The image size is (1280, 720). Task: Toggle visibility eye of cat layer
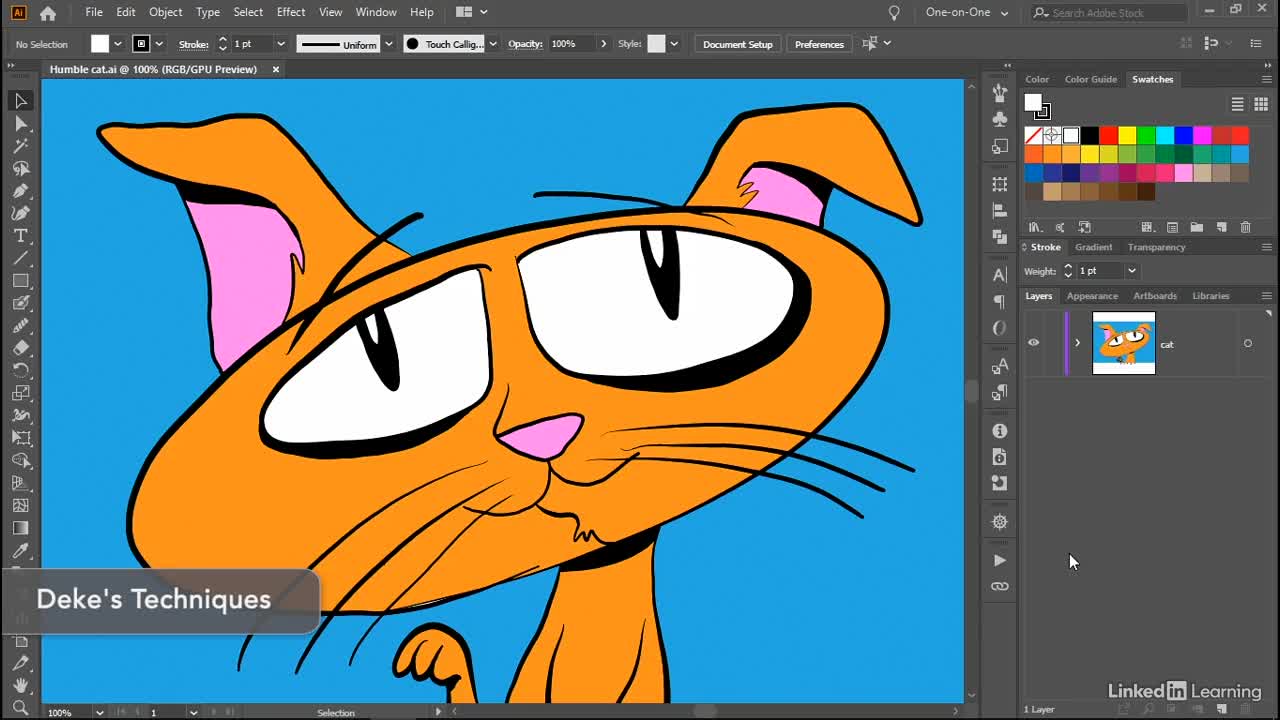(1033, 343)
